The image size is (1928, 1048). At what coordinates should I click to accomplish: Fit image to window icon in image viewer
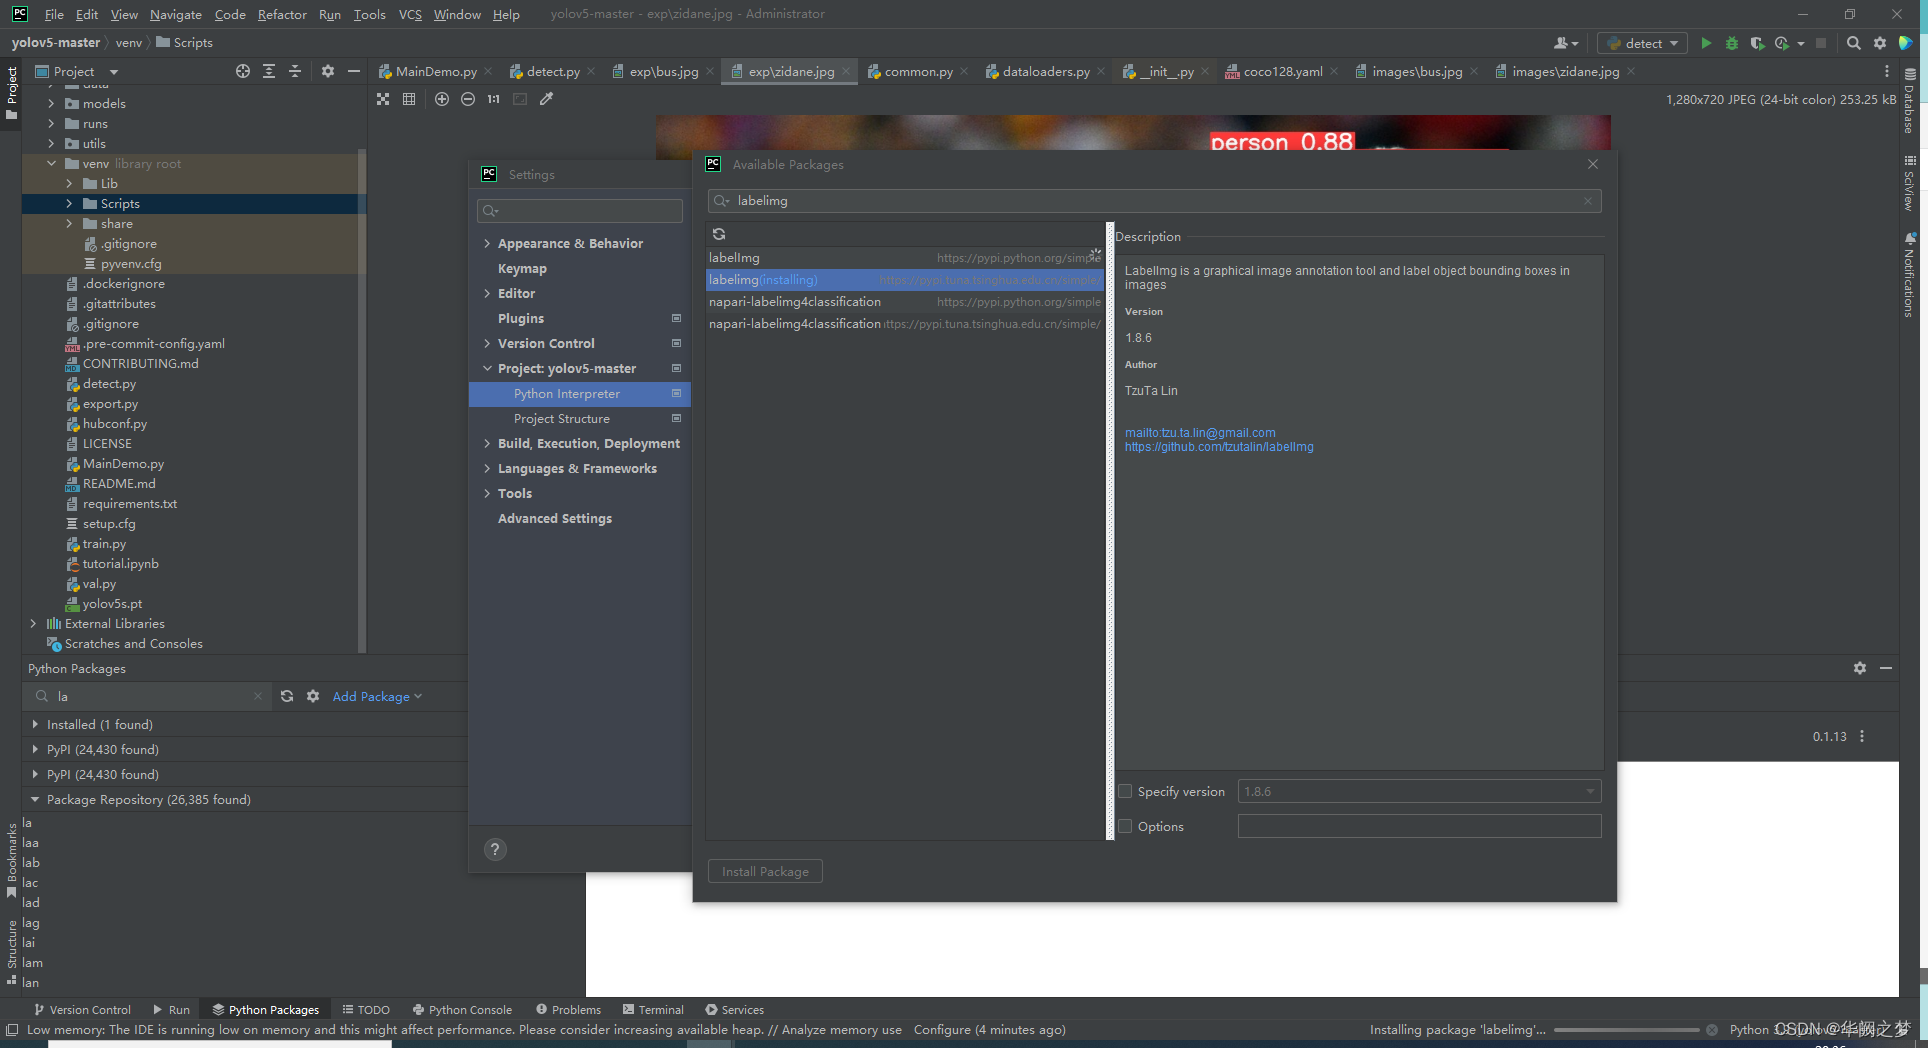point(383,99)
